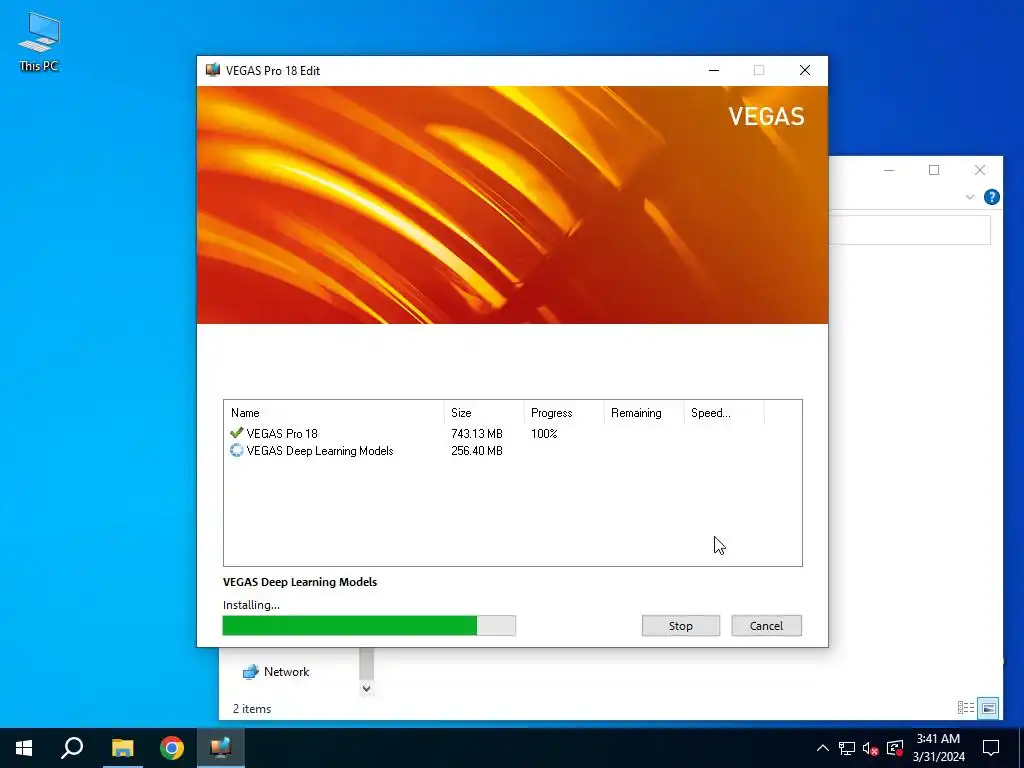Open the taskbar clock and date

pos(938,748)
